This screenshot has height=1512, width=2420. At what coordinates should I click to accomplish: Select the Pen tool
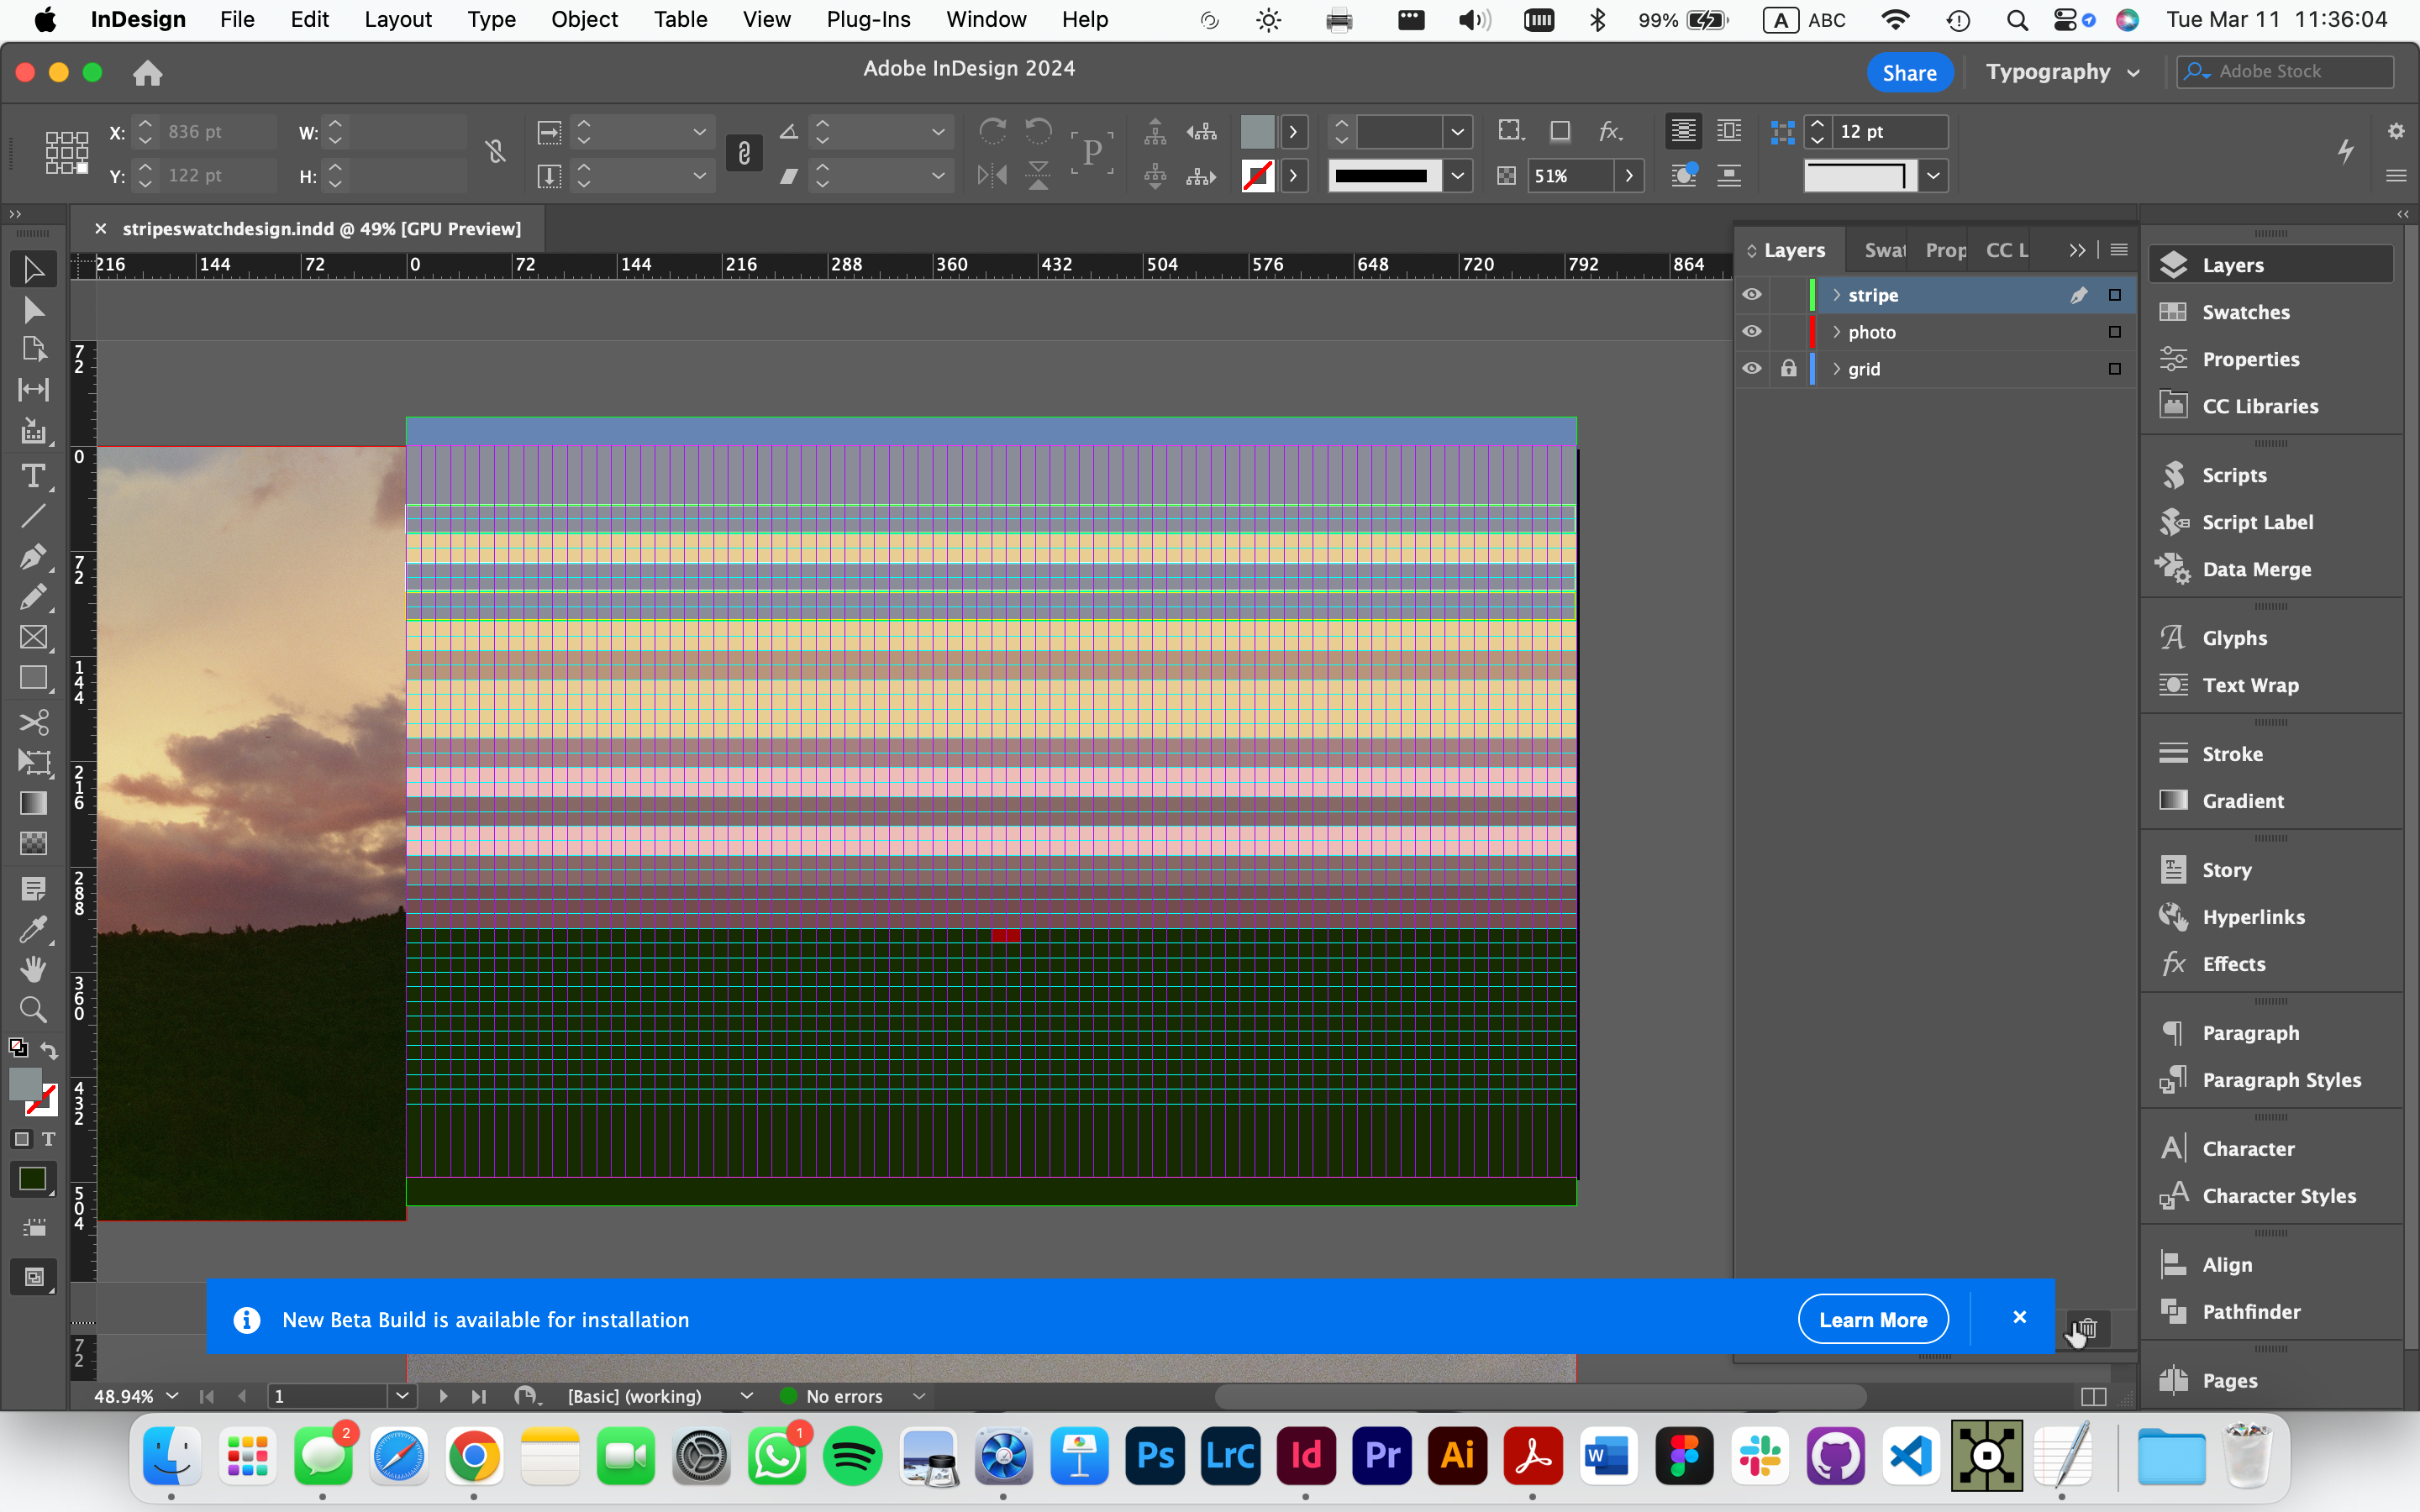coord(33,556)
